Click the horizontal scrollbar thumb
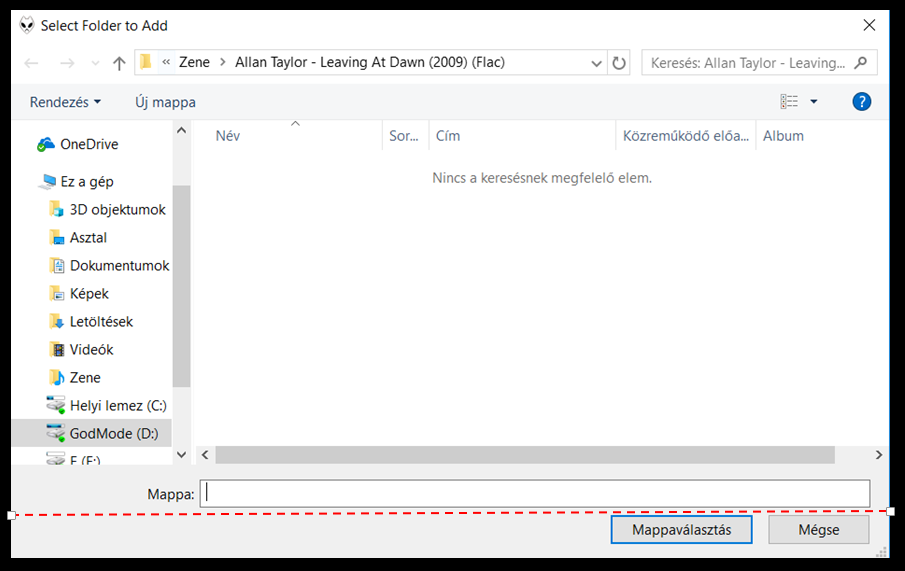905x571 pixels. (525, 455)
